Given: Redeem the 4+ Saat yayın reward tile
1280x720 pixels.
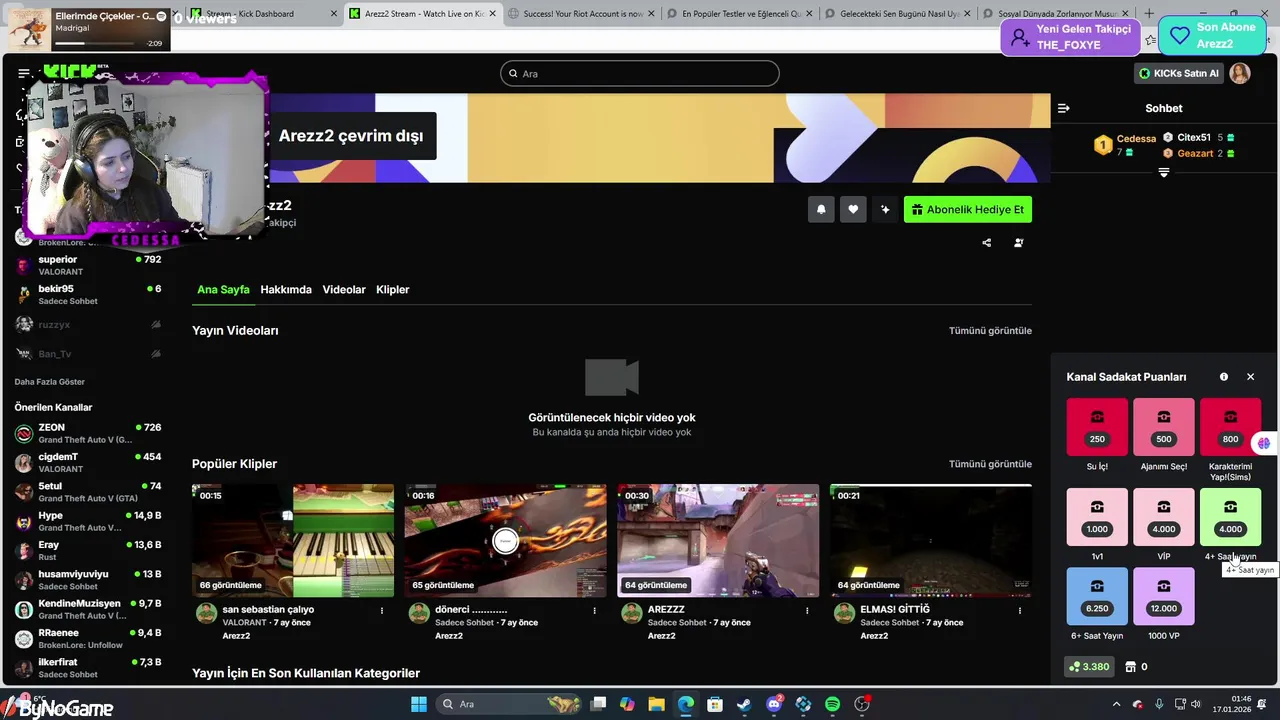Looking at the screenshot, I should click(x=1230, y=517).
